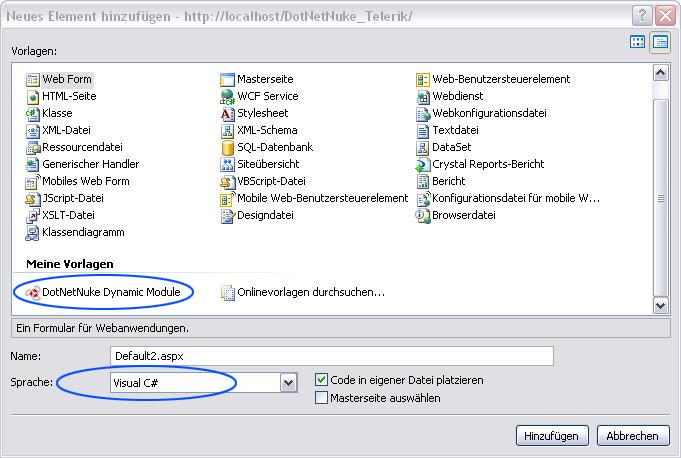
Task: Choose the WCF Service template icon
Action: click(227, 97)
